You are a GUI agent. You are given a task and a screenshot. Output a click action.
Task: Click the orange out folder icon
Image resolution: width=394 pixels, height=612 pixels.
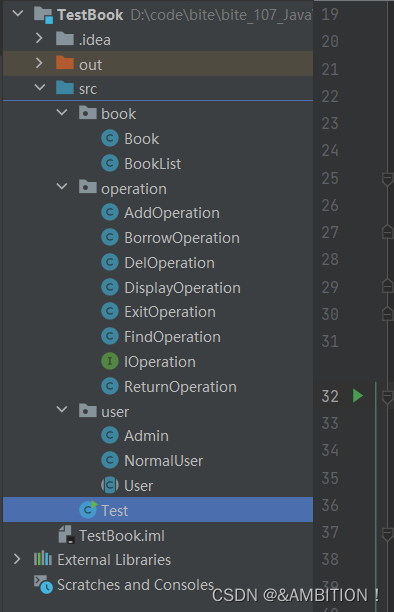pos(65,63)
